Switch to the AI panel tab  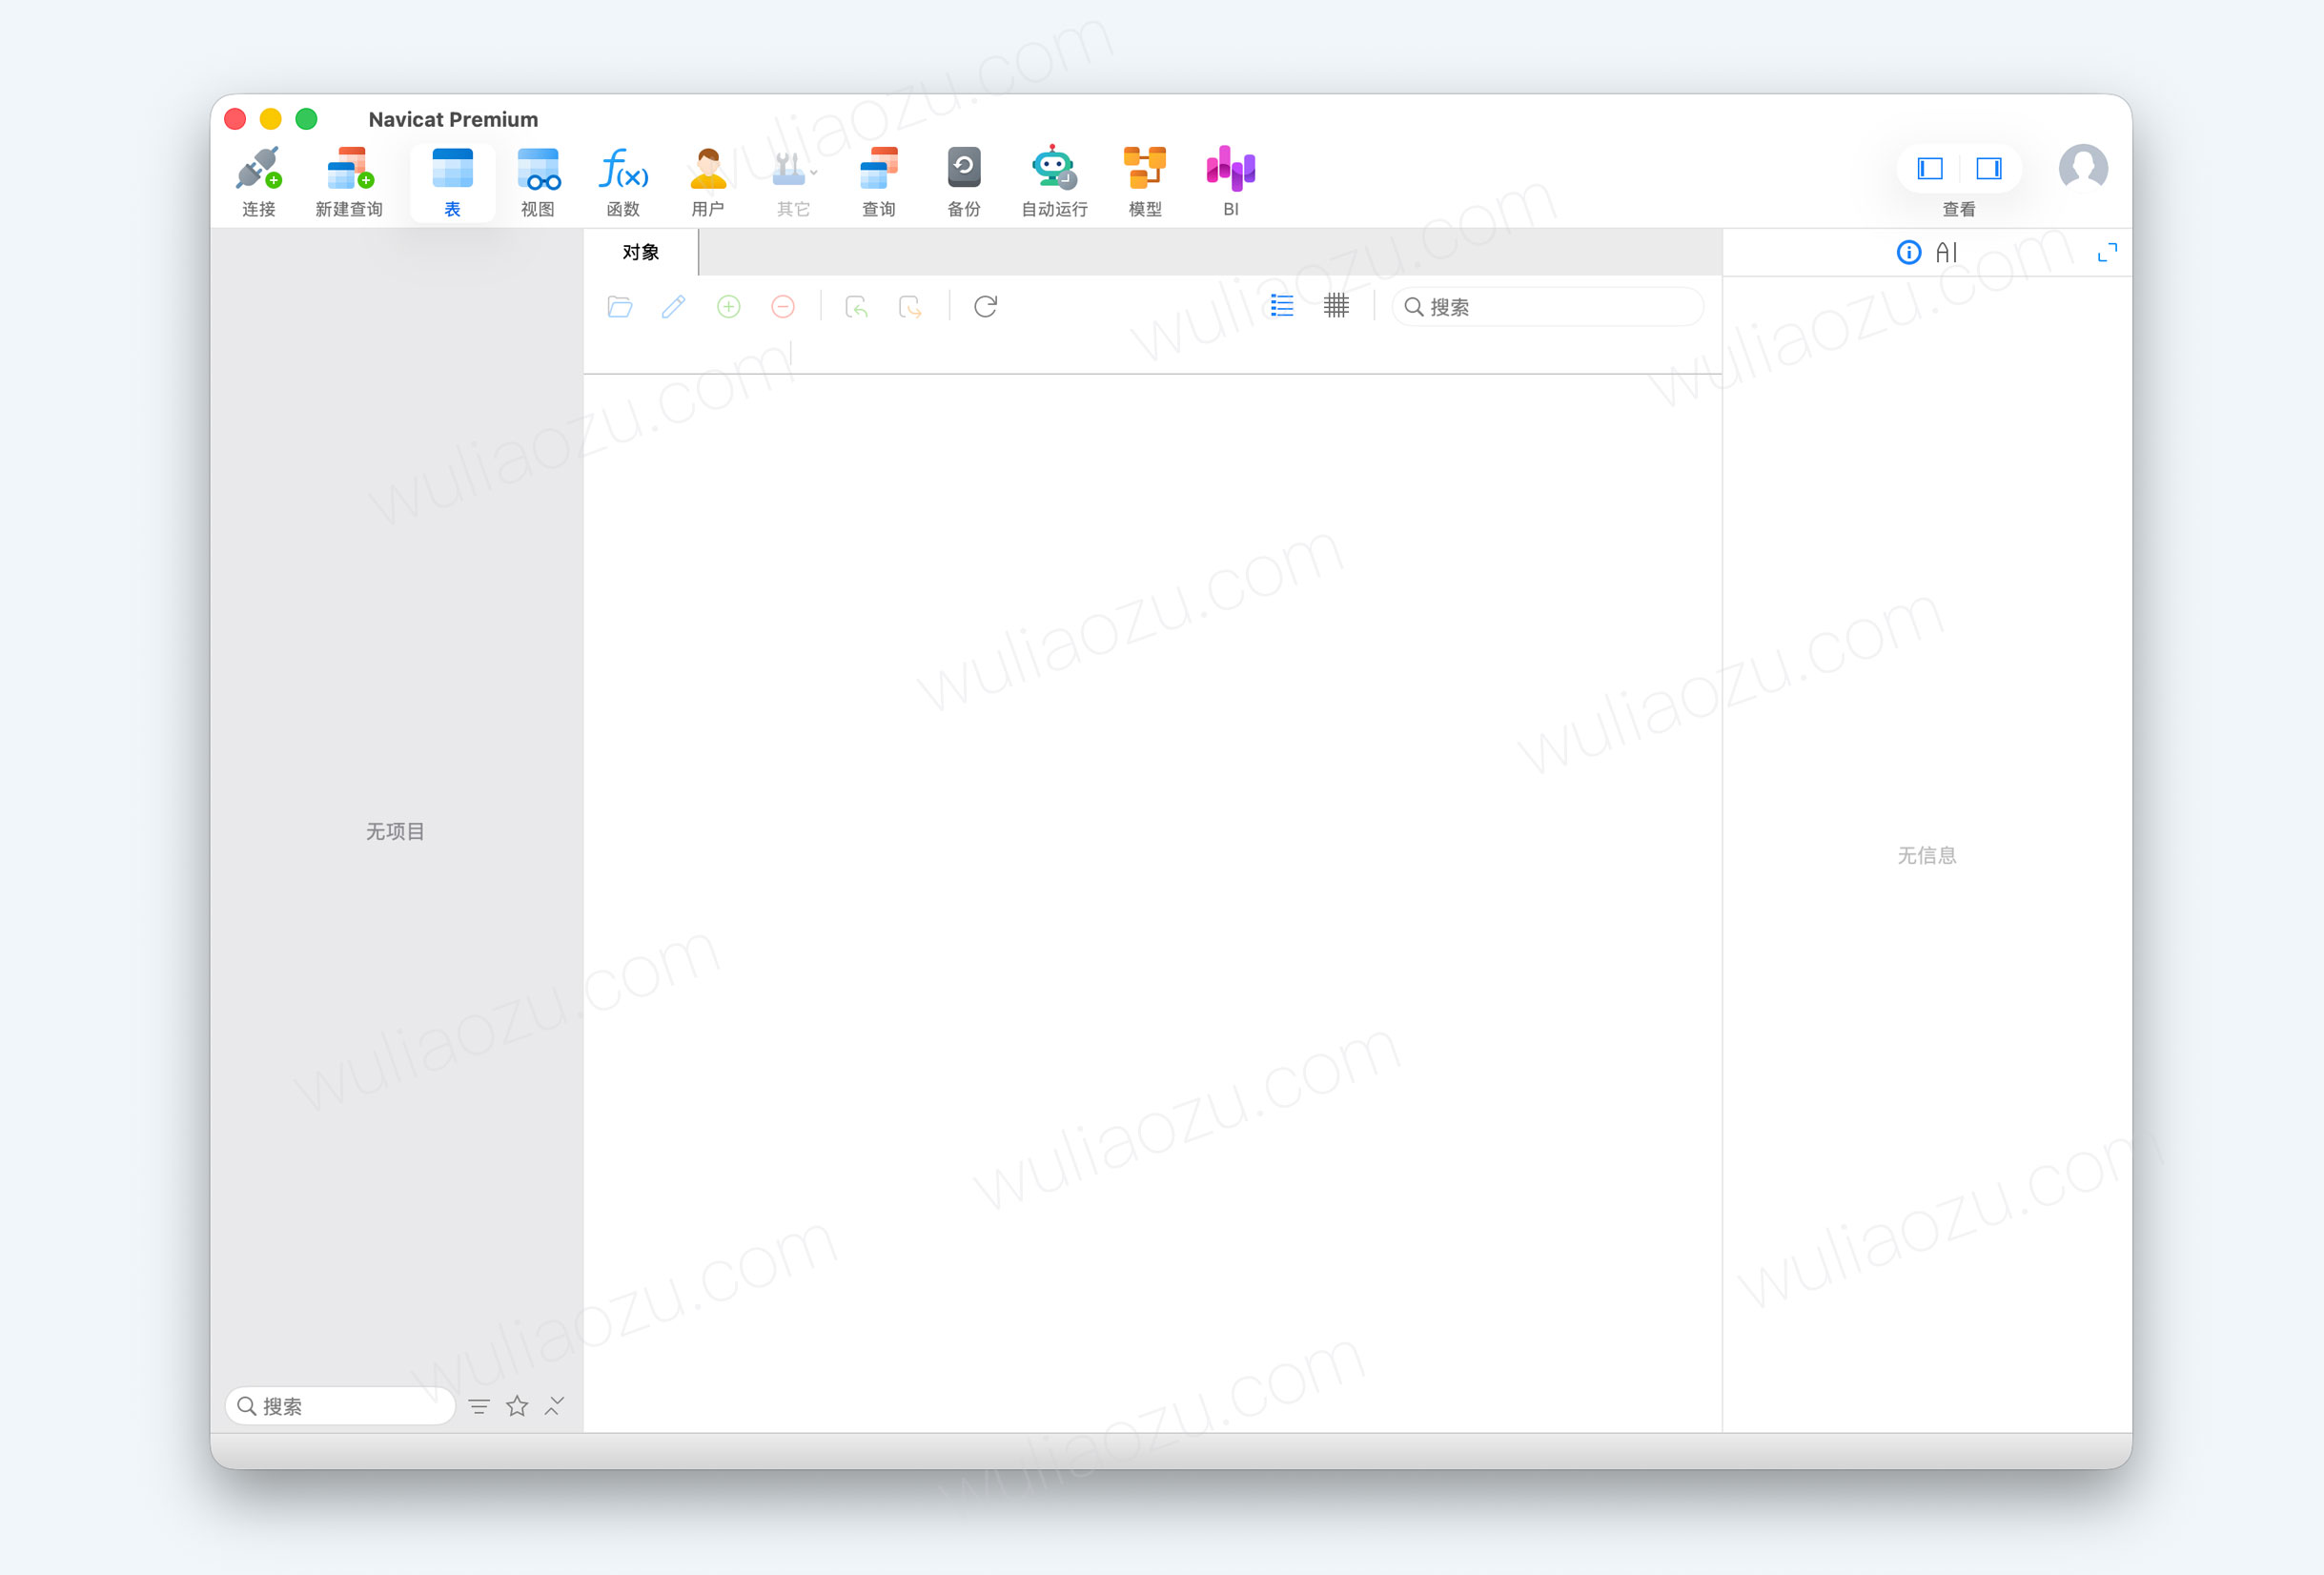[x=1946, y=252]
